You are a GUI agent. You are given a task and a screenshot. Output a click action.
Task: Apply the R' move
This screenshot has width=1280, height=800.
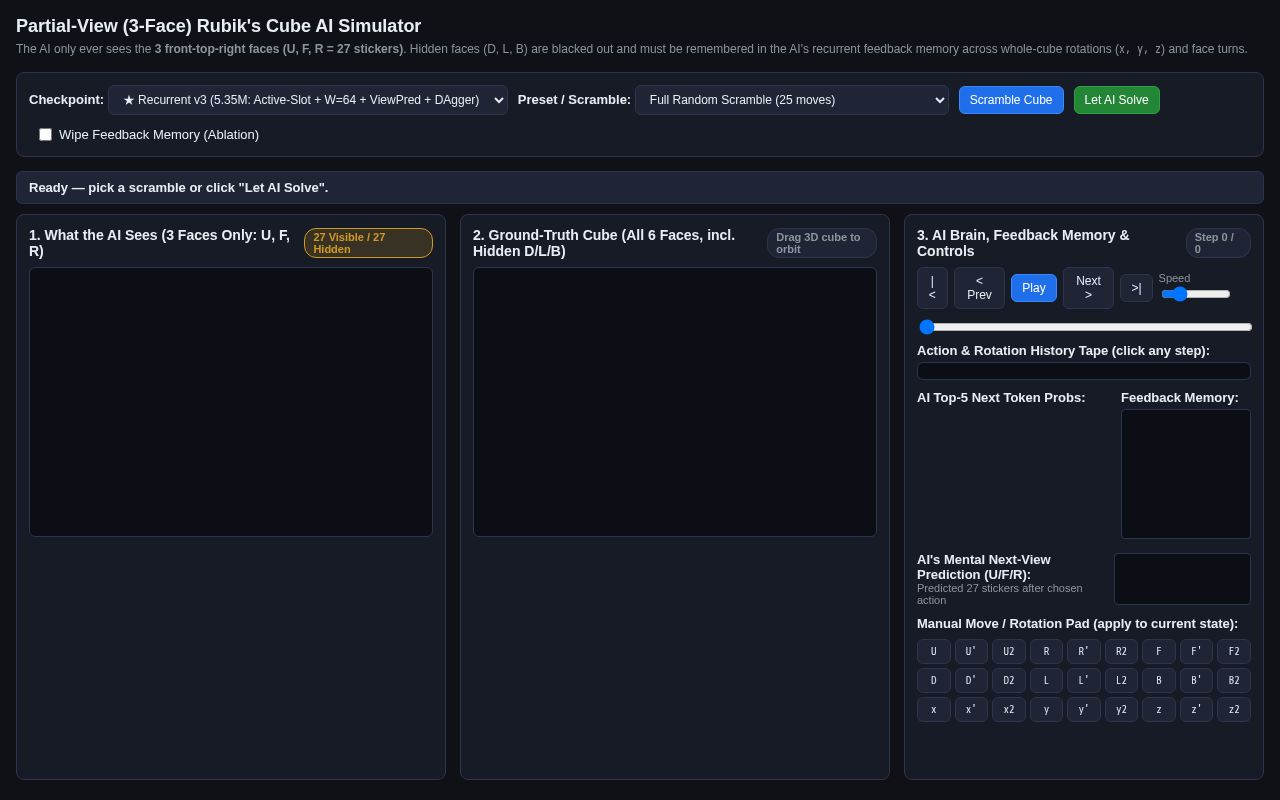point(1084,652)
